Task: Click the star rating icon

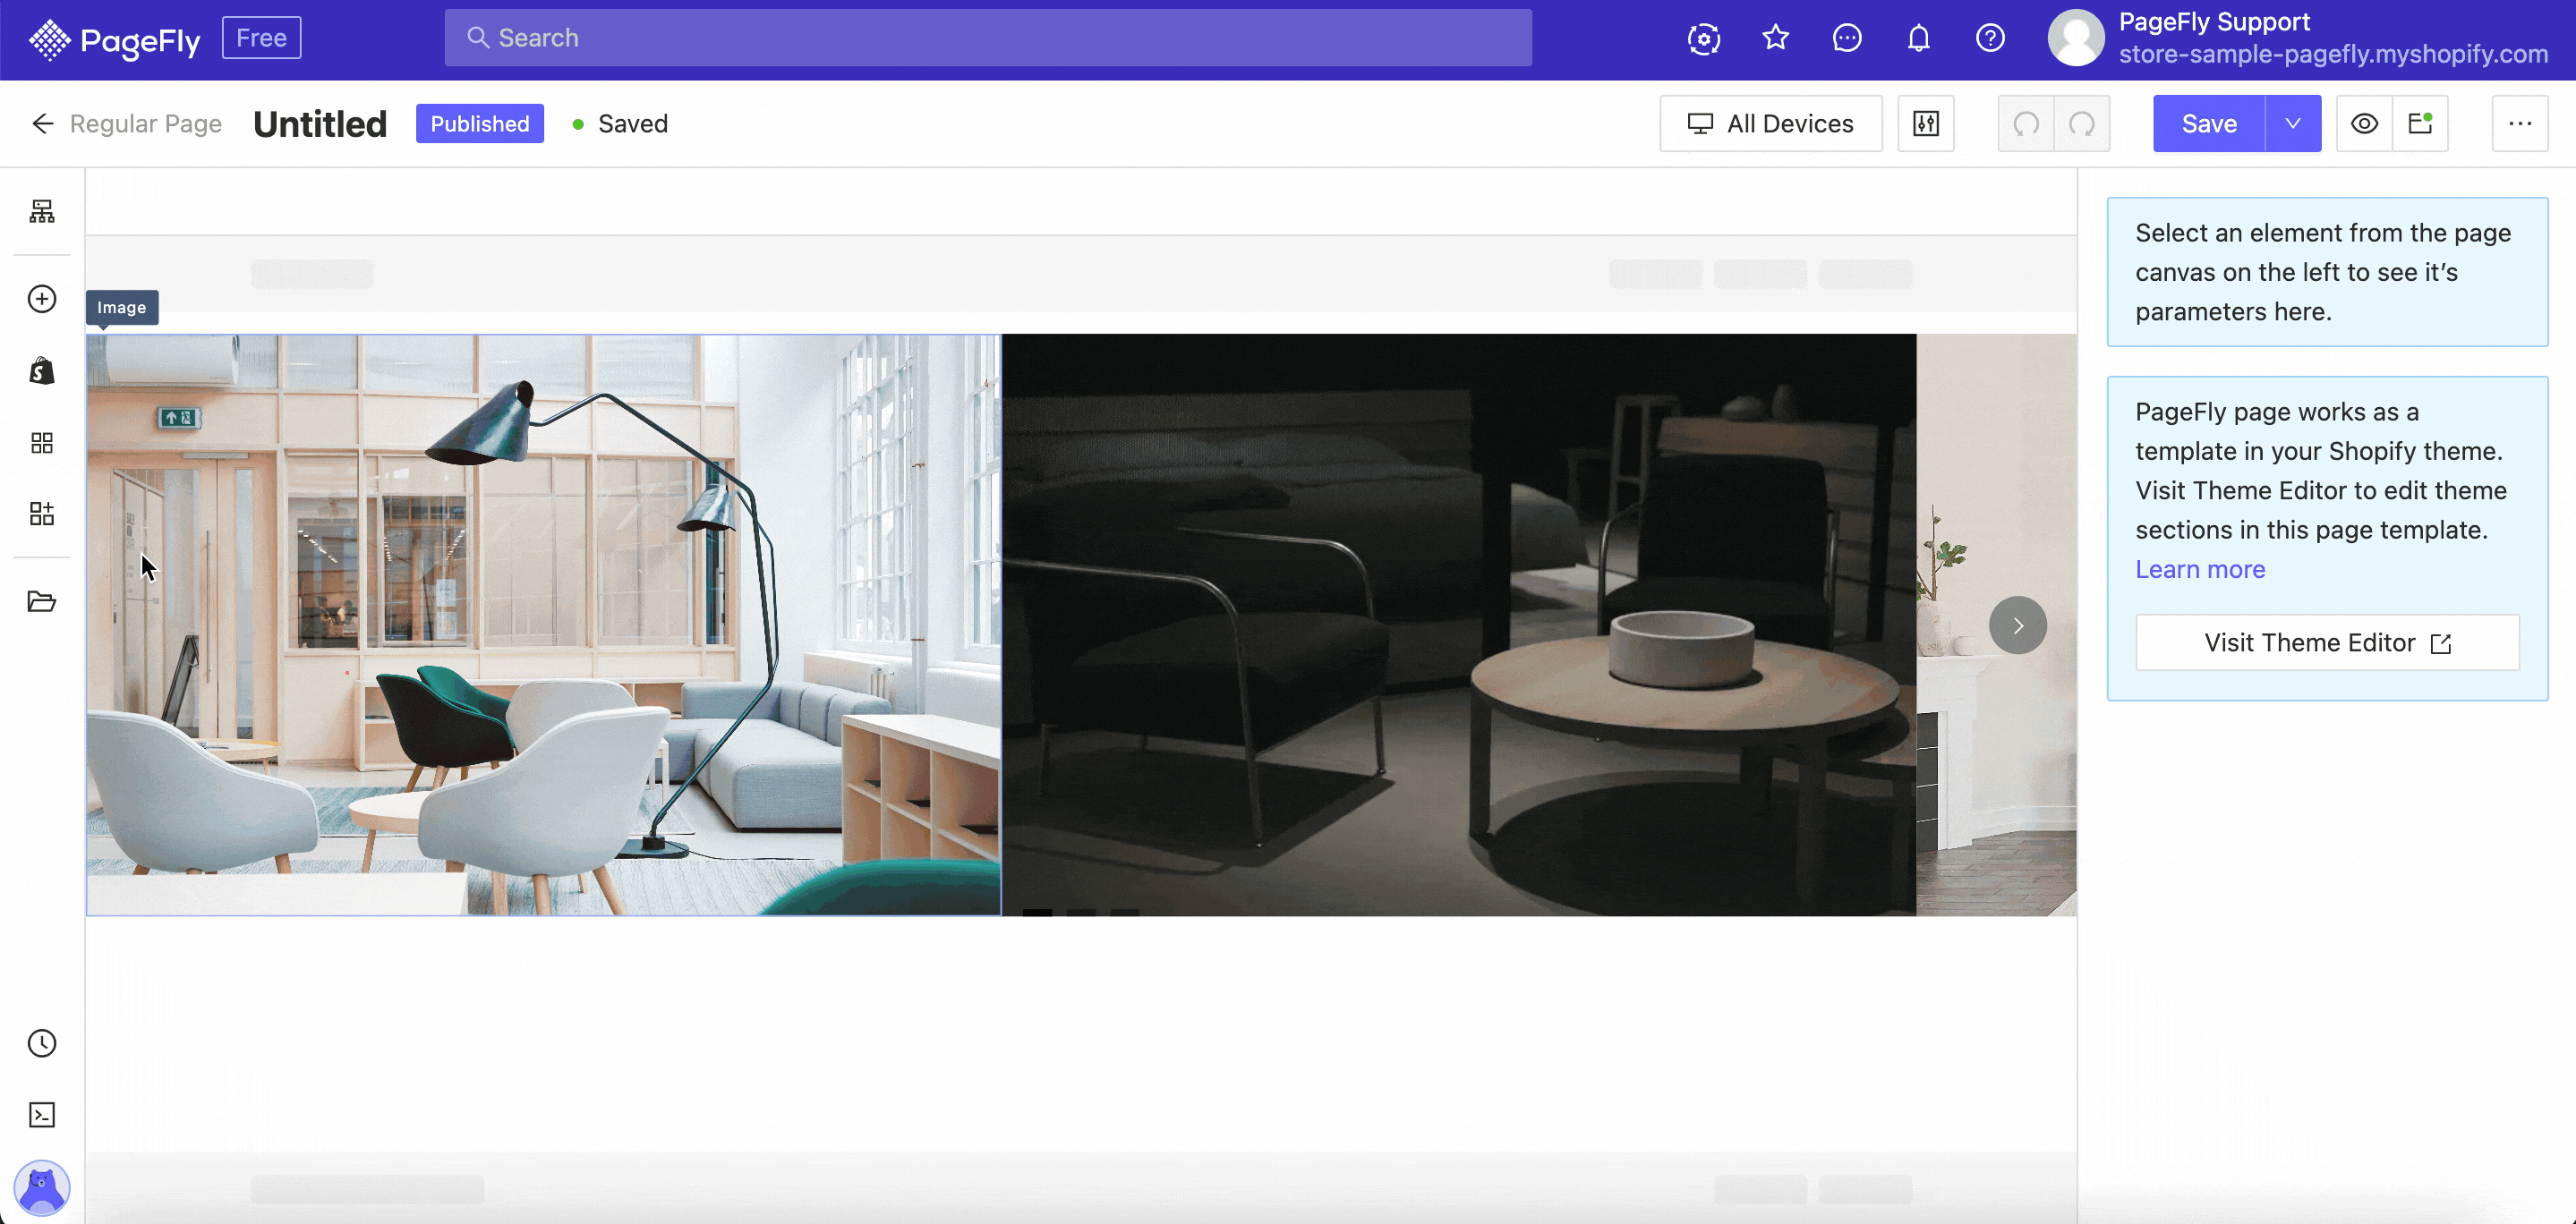Action: pyautogui.click(x=1775, y=38)
